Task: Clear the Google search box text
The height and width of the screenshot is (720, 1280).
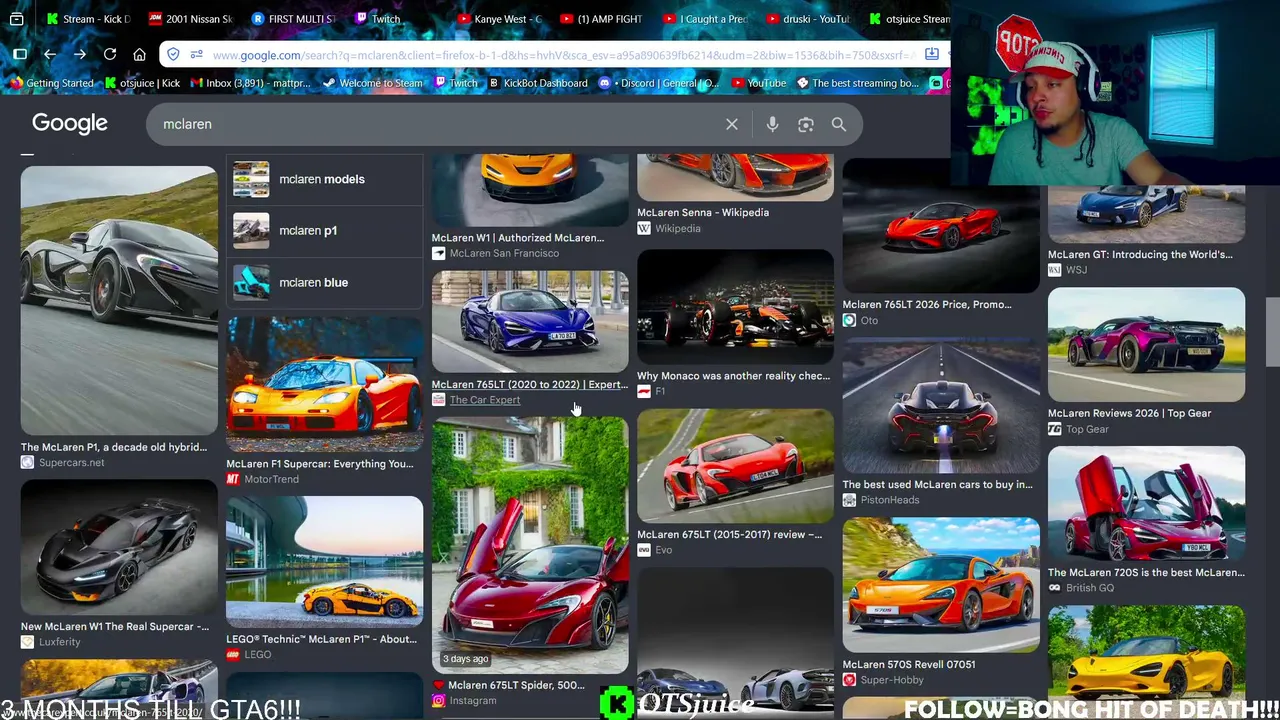Action: [732, 124]
